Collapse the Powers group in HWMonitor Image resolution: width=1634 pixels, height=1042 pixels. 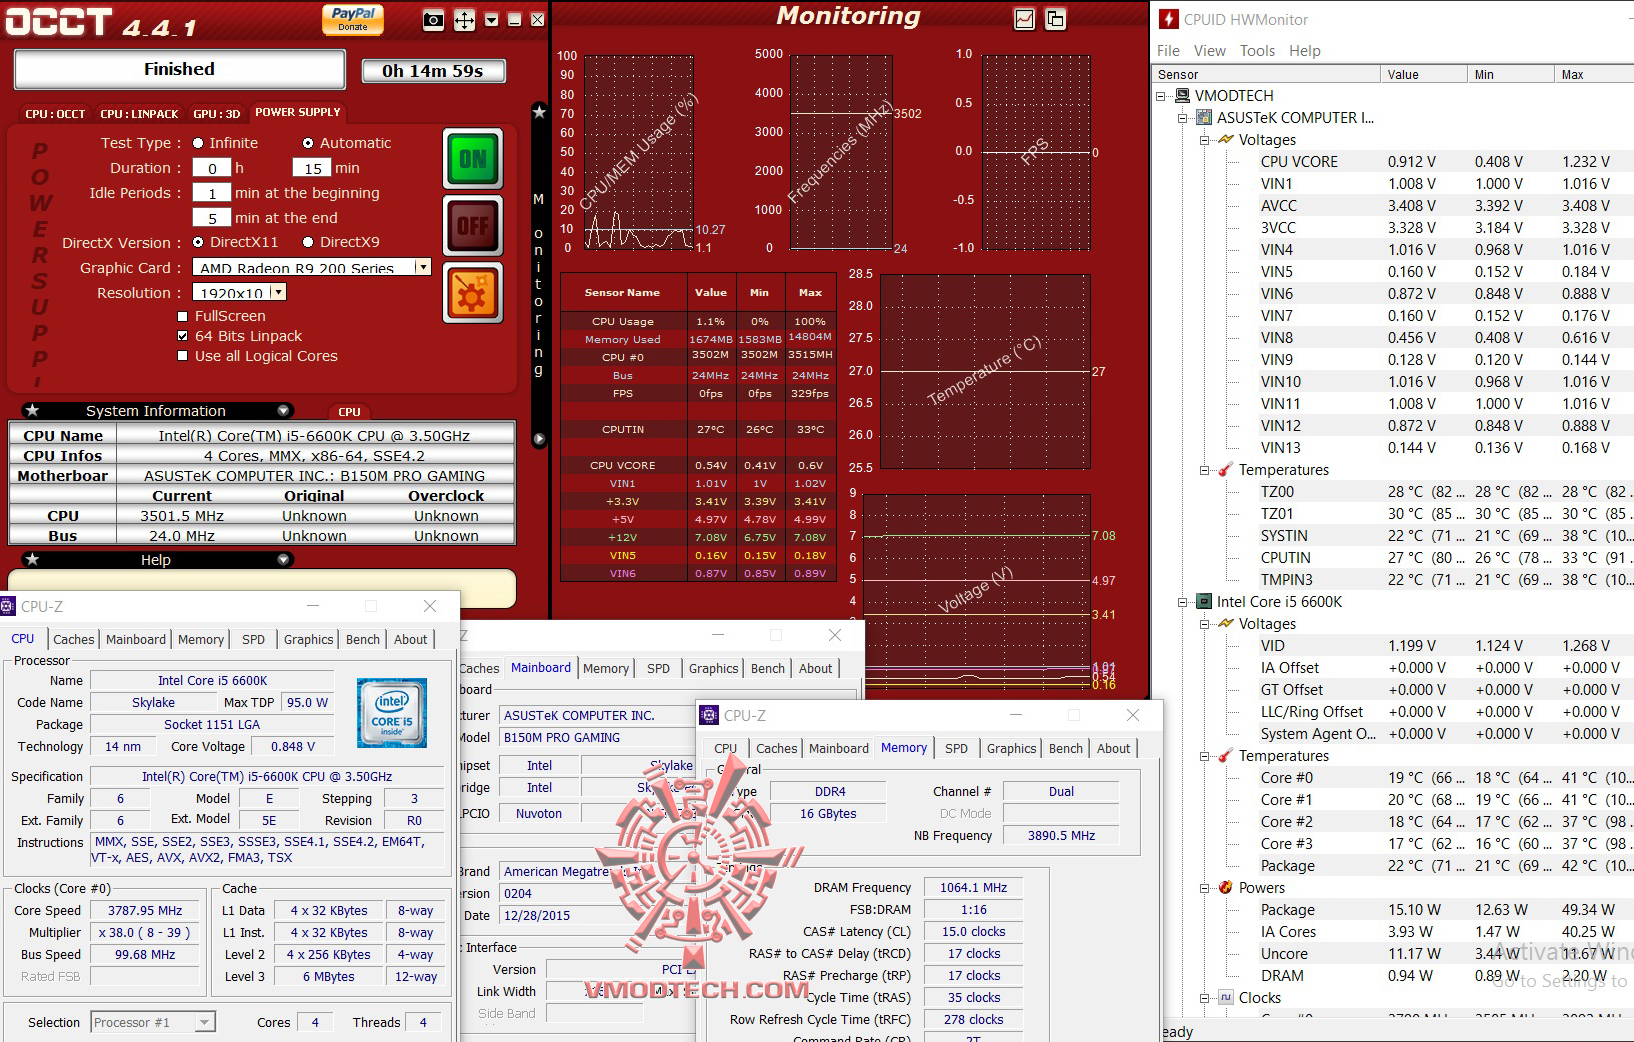click(1205, 888)
